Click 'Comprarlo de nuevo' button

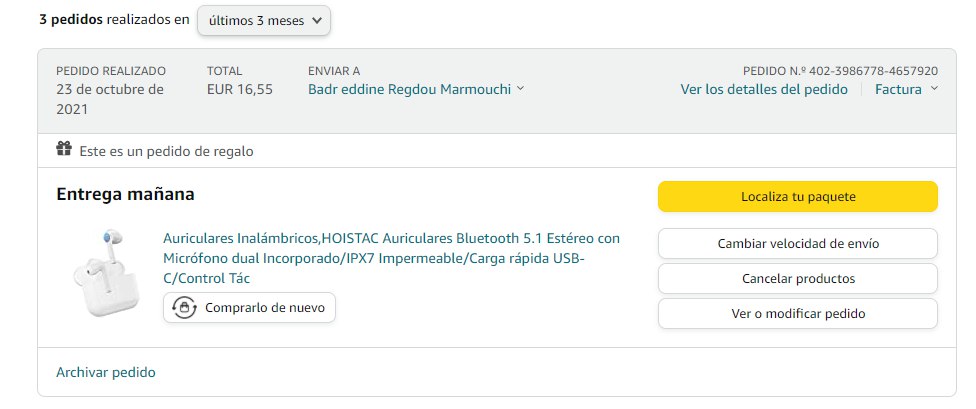(x=250, y=308)
